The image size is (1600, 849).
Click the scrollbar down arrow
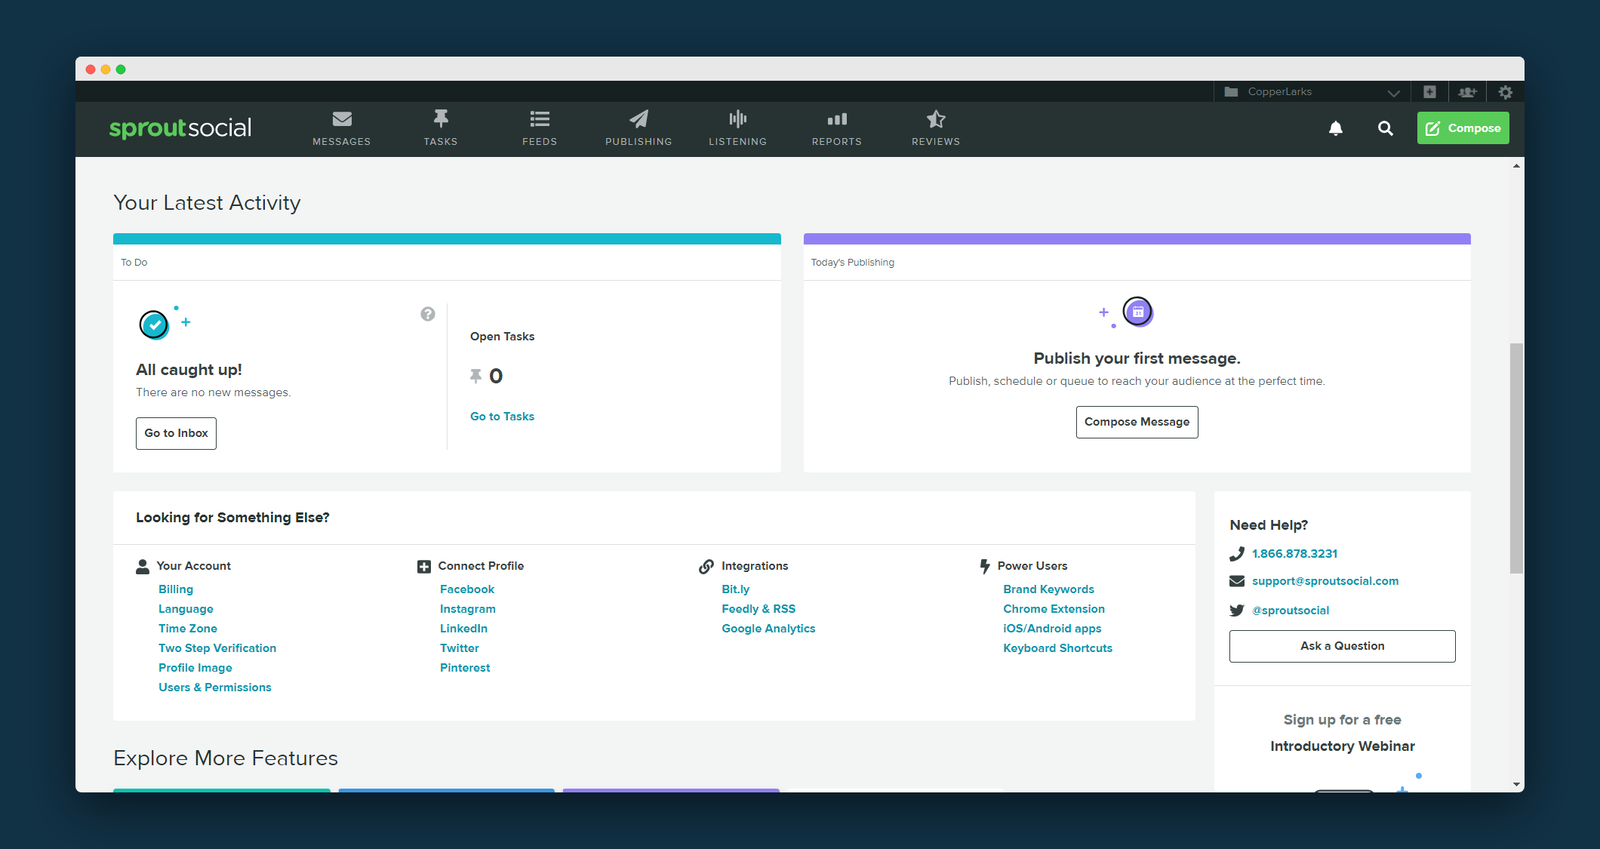1517,785
